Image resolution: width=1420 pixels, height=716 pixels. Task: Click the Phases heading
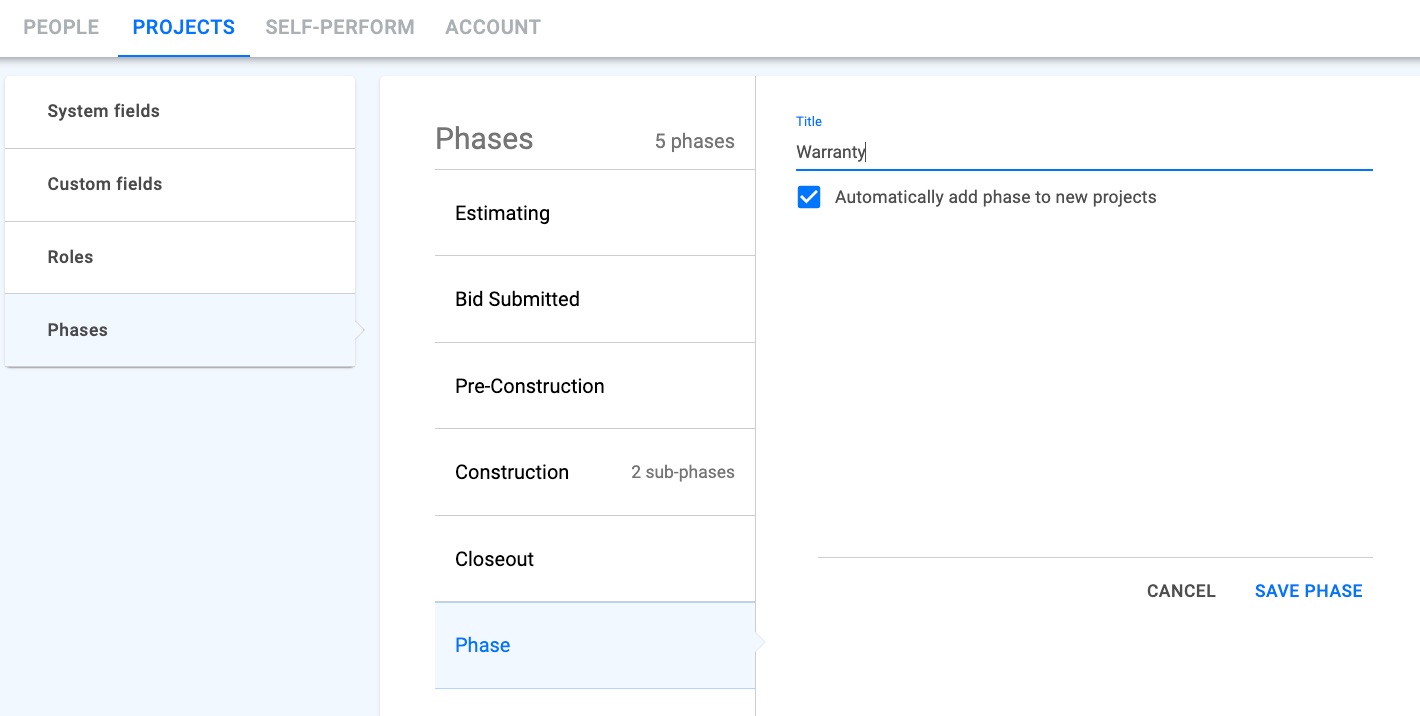point(484,139)
